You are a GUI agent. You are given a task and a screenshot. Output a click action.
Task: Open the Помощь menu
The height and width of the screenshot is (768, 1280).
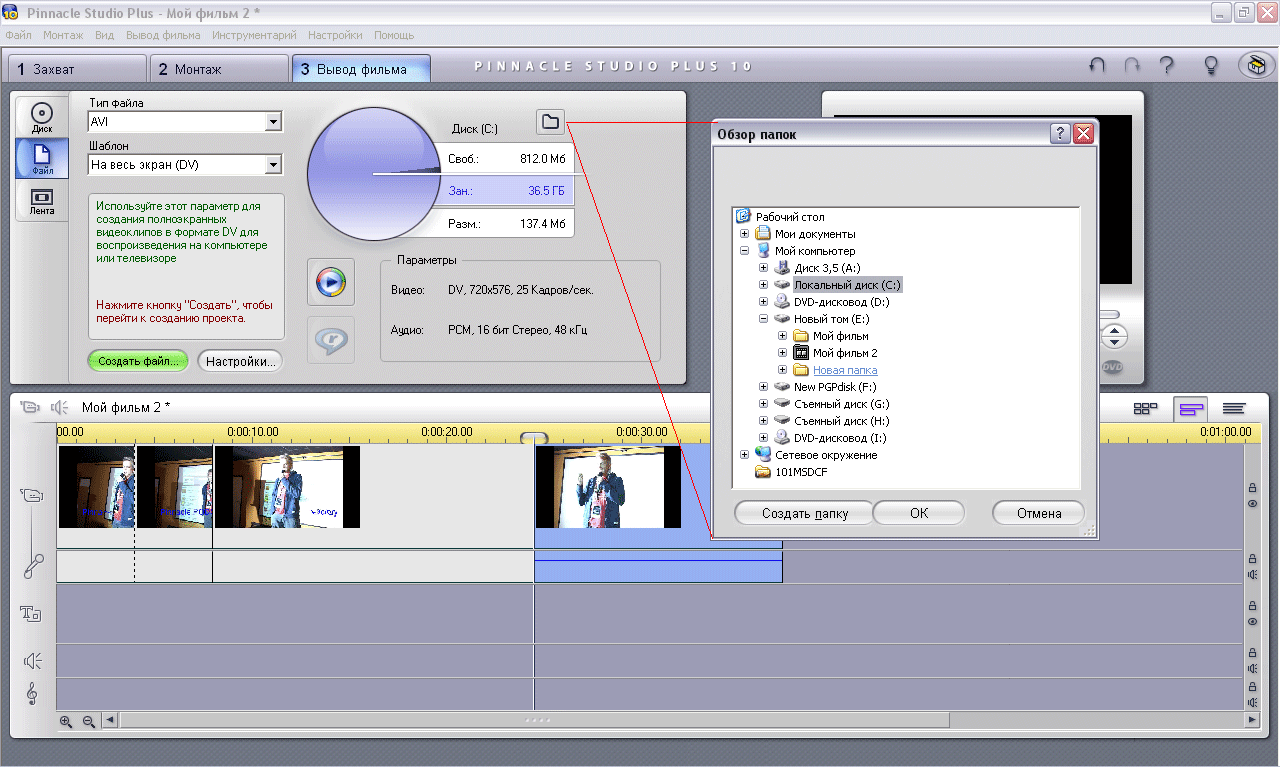click(394, 35)
